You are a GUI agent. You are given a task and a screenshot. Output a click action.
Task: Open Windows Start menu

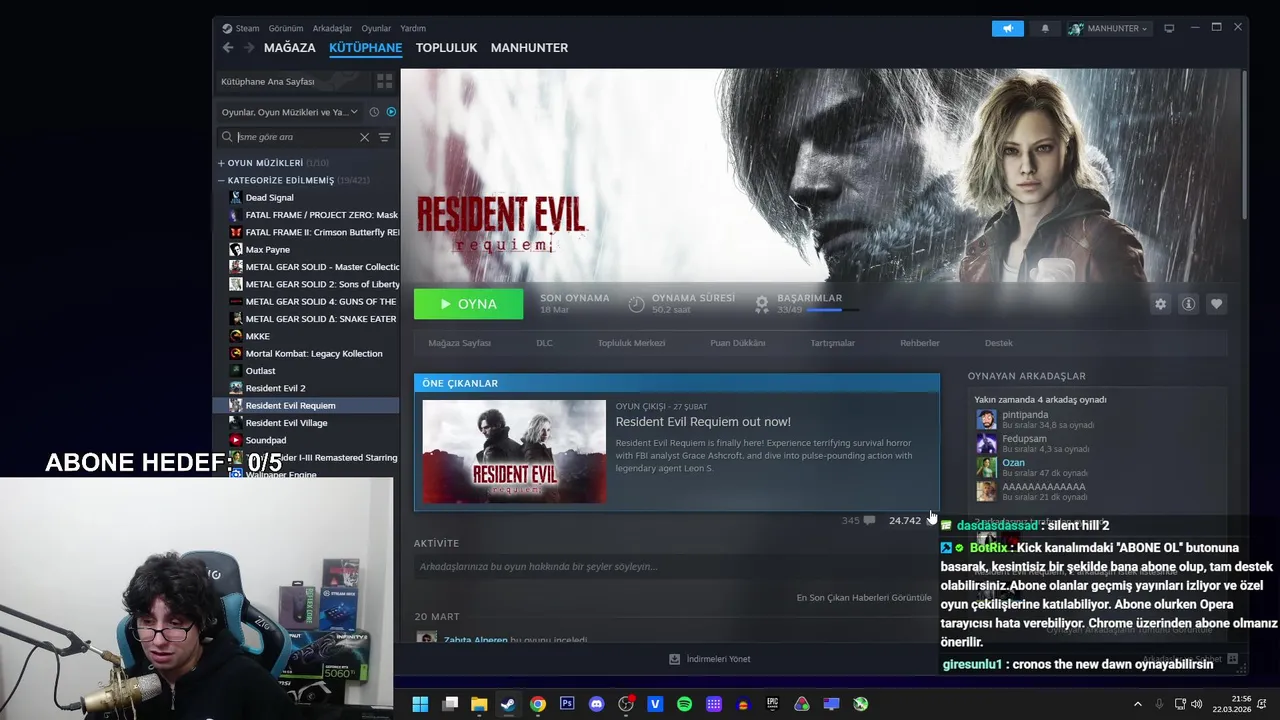coord(420,704)
